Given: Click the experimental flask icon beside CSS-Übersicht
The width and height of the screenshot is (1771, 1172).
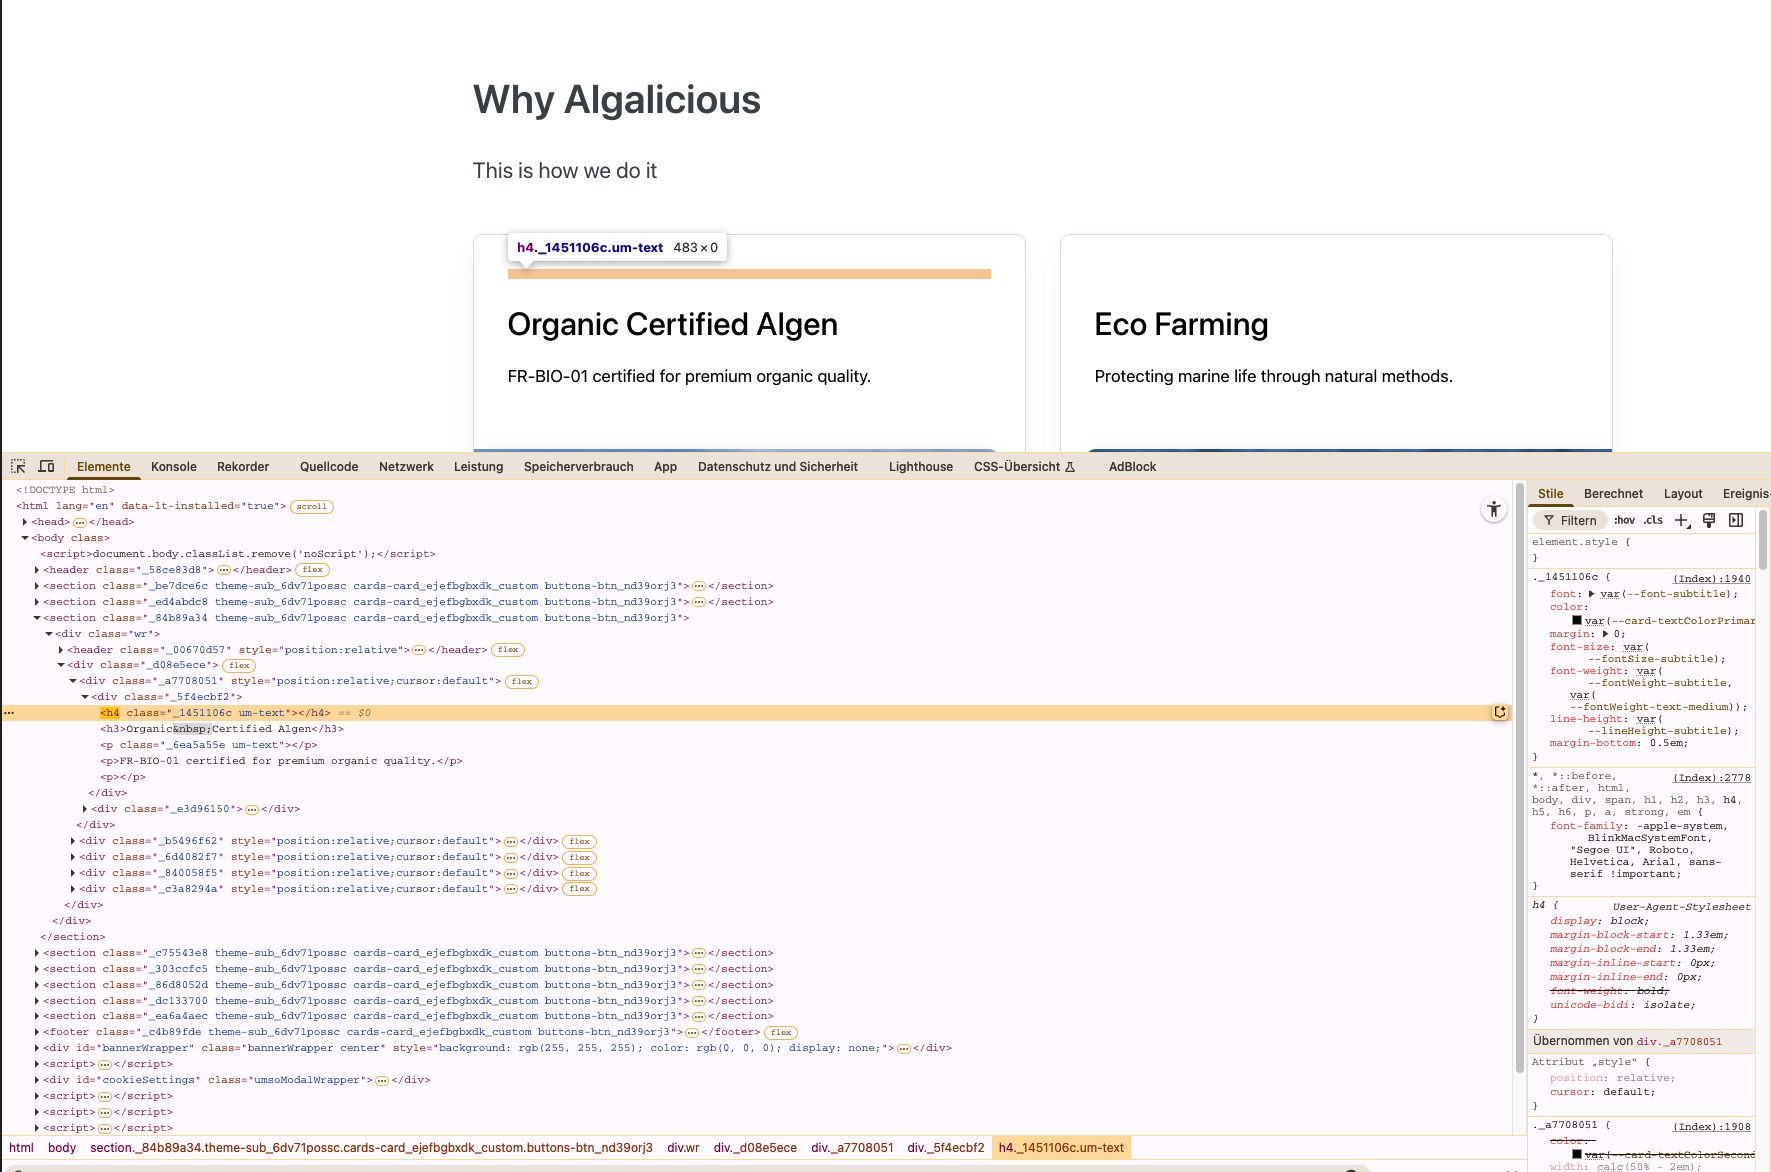Looking at the screenshot, I should 1070,467.
